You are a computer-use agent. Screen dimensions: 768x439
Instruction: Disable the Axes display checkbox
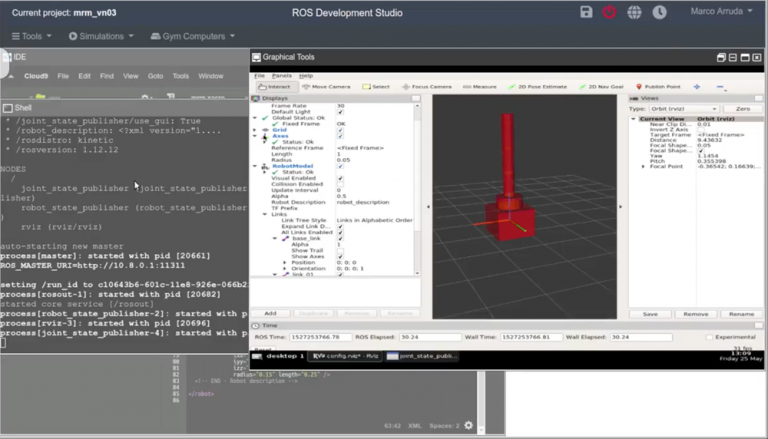coord(340,136)
